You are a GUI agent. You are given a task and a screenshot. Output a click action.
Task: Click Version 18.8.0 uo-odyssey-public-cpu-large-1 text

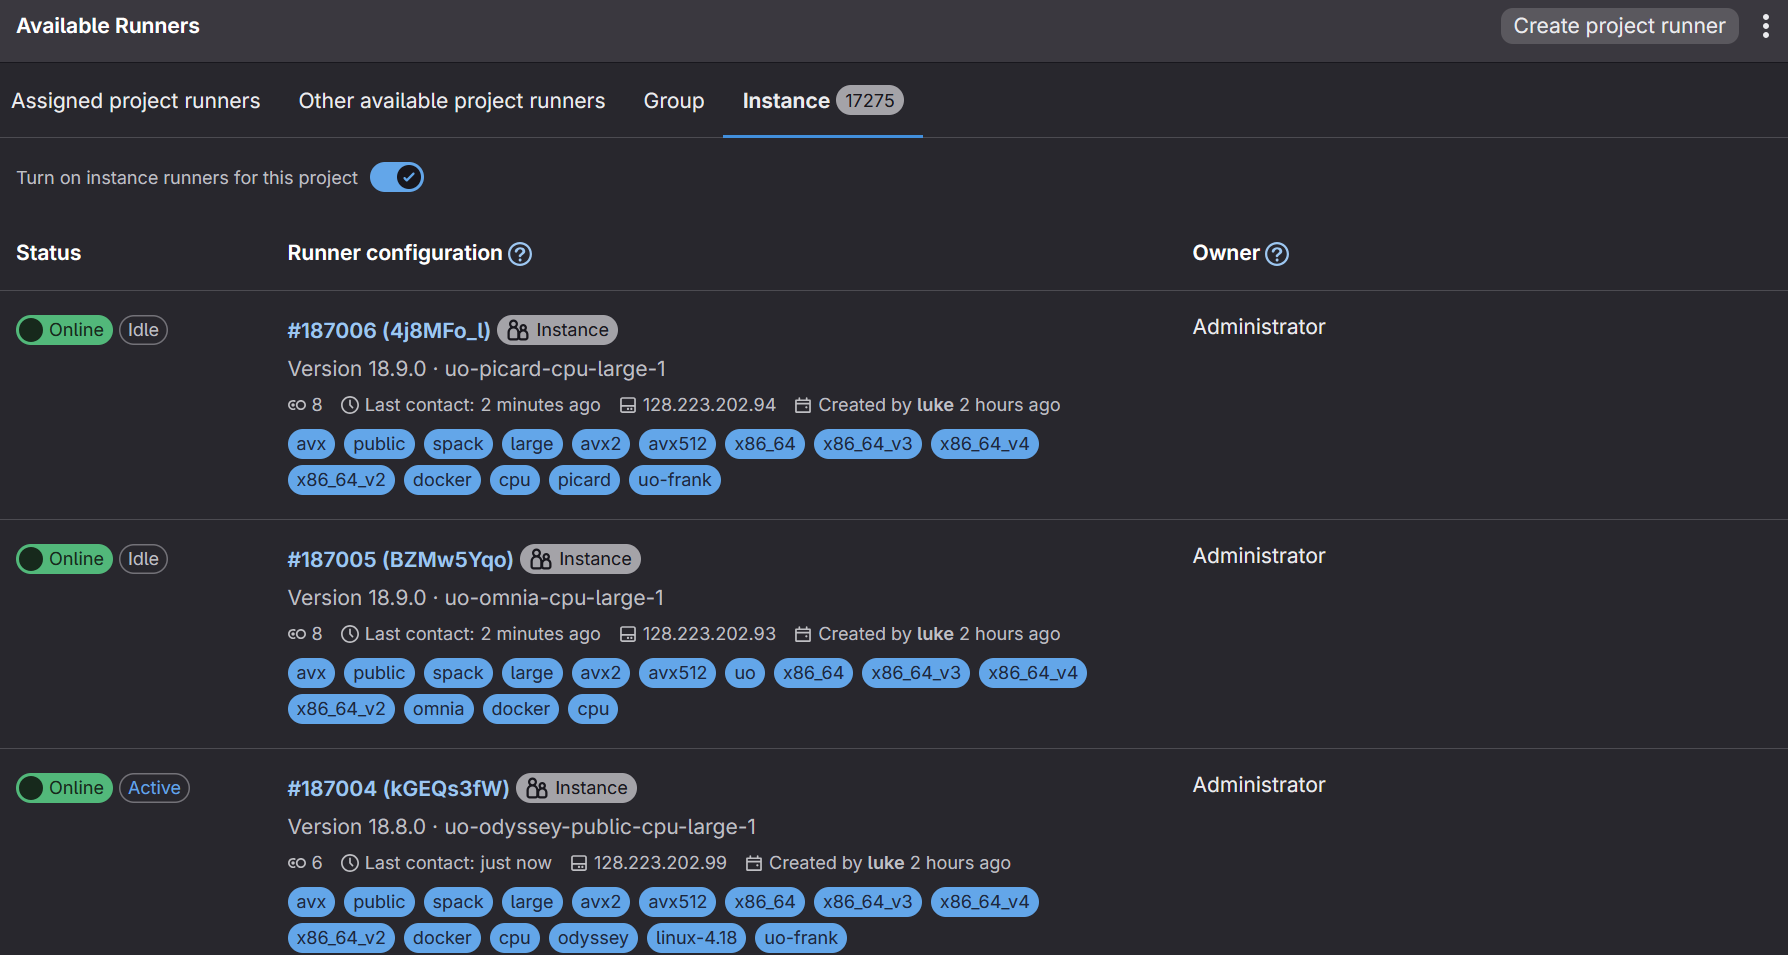tap(522, 827)
